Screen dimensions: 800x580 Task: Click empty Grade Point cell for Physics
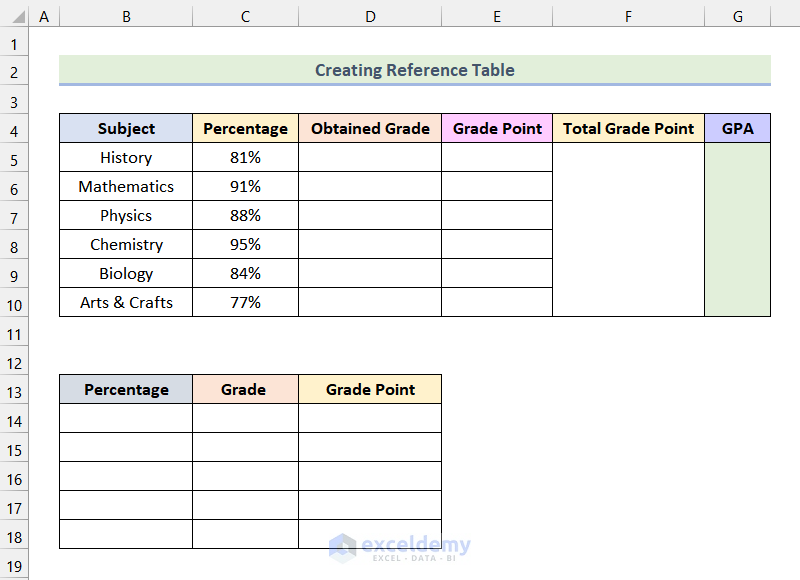(497, 216)
